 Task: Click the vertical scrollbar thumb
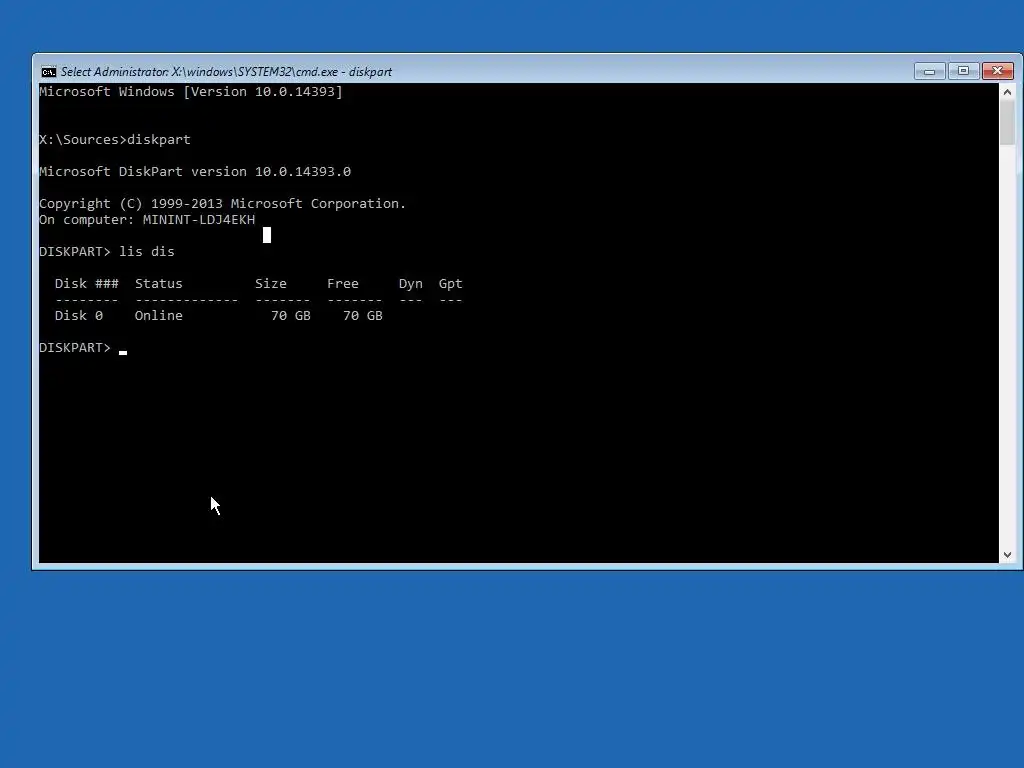pyautogui.click(x=1007, y=123)
